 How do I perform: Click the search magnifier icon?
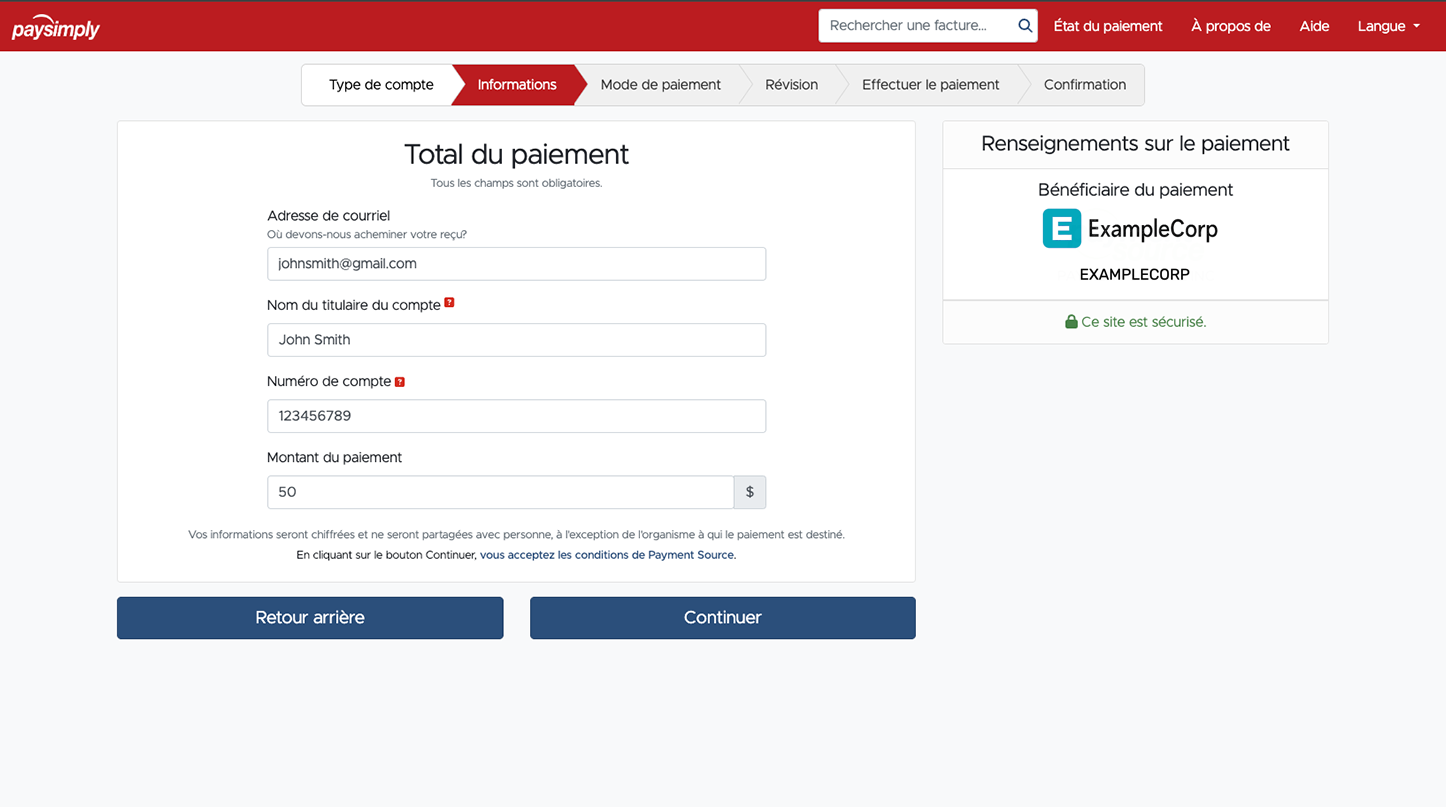click(1024, 25)
